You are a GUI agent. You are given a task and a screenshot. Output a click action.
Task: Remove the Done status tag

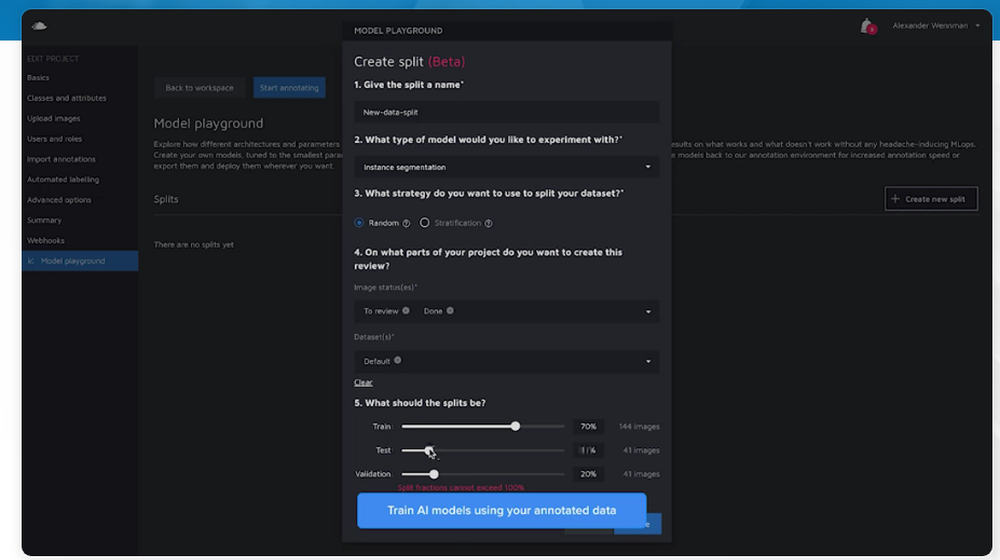(x=450, y=311)
